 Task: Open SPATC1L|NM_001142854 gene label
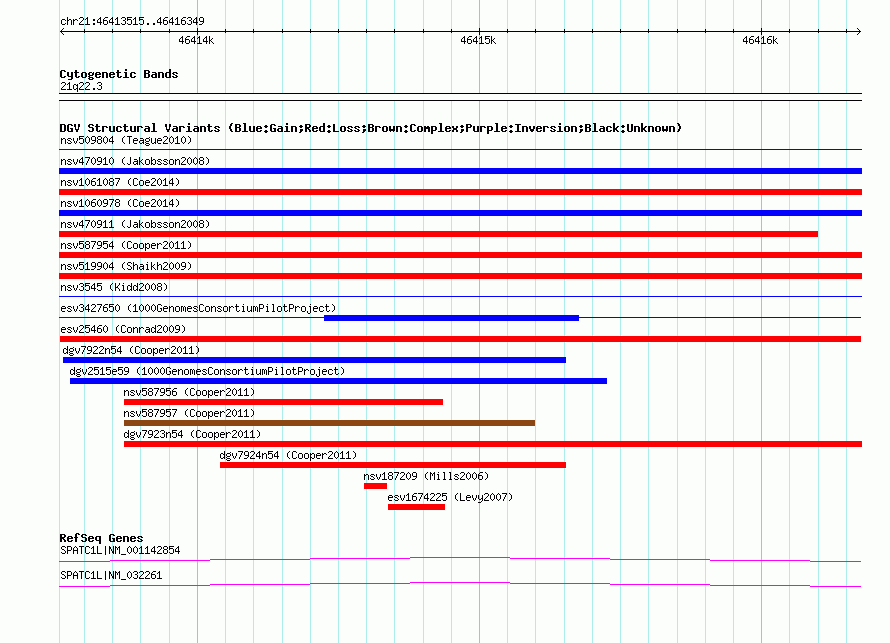(120, 550)
